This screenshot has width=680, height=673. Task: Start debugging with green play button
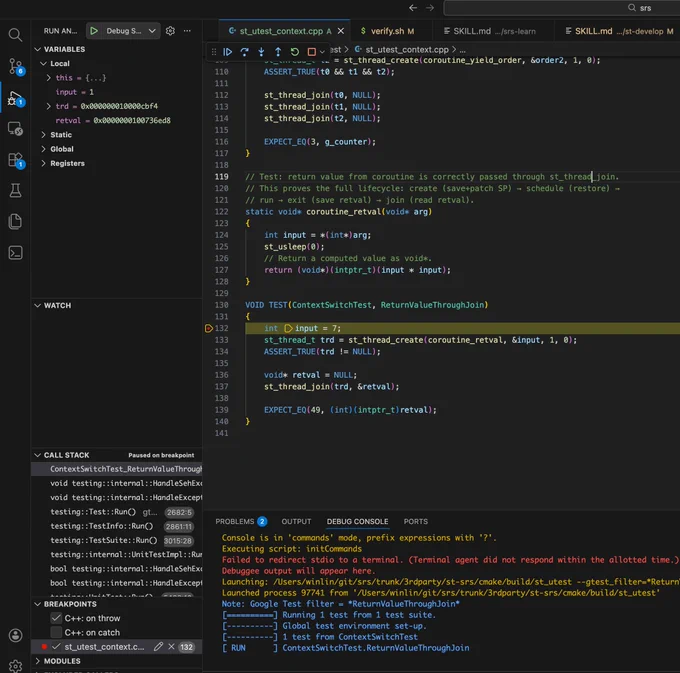94,31
